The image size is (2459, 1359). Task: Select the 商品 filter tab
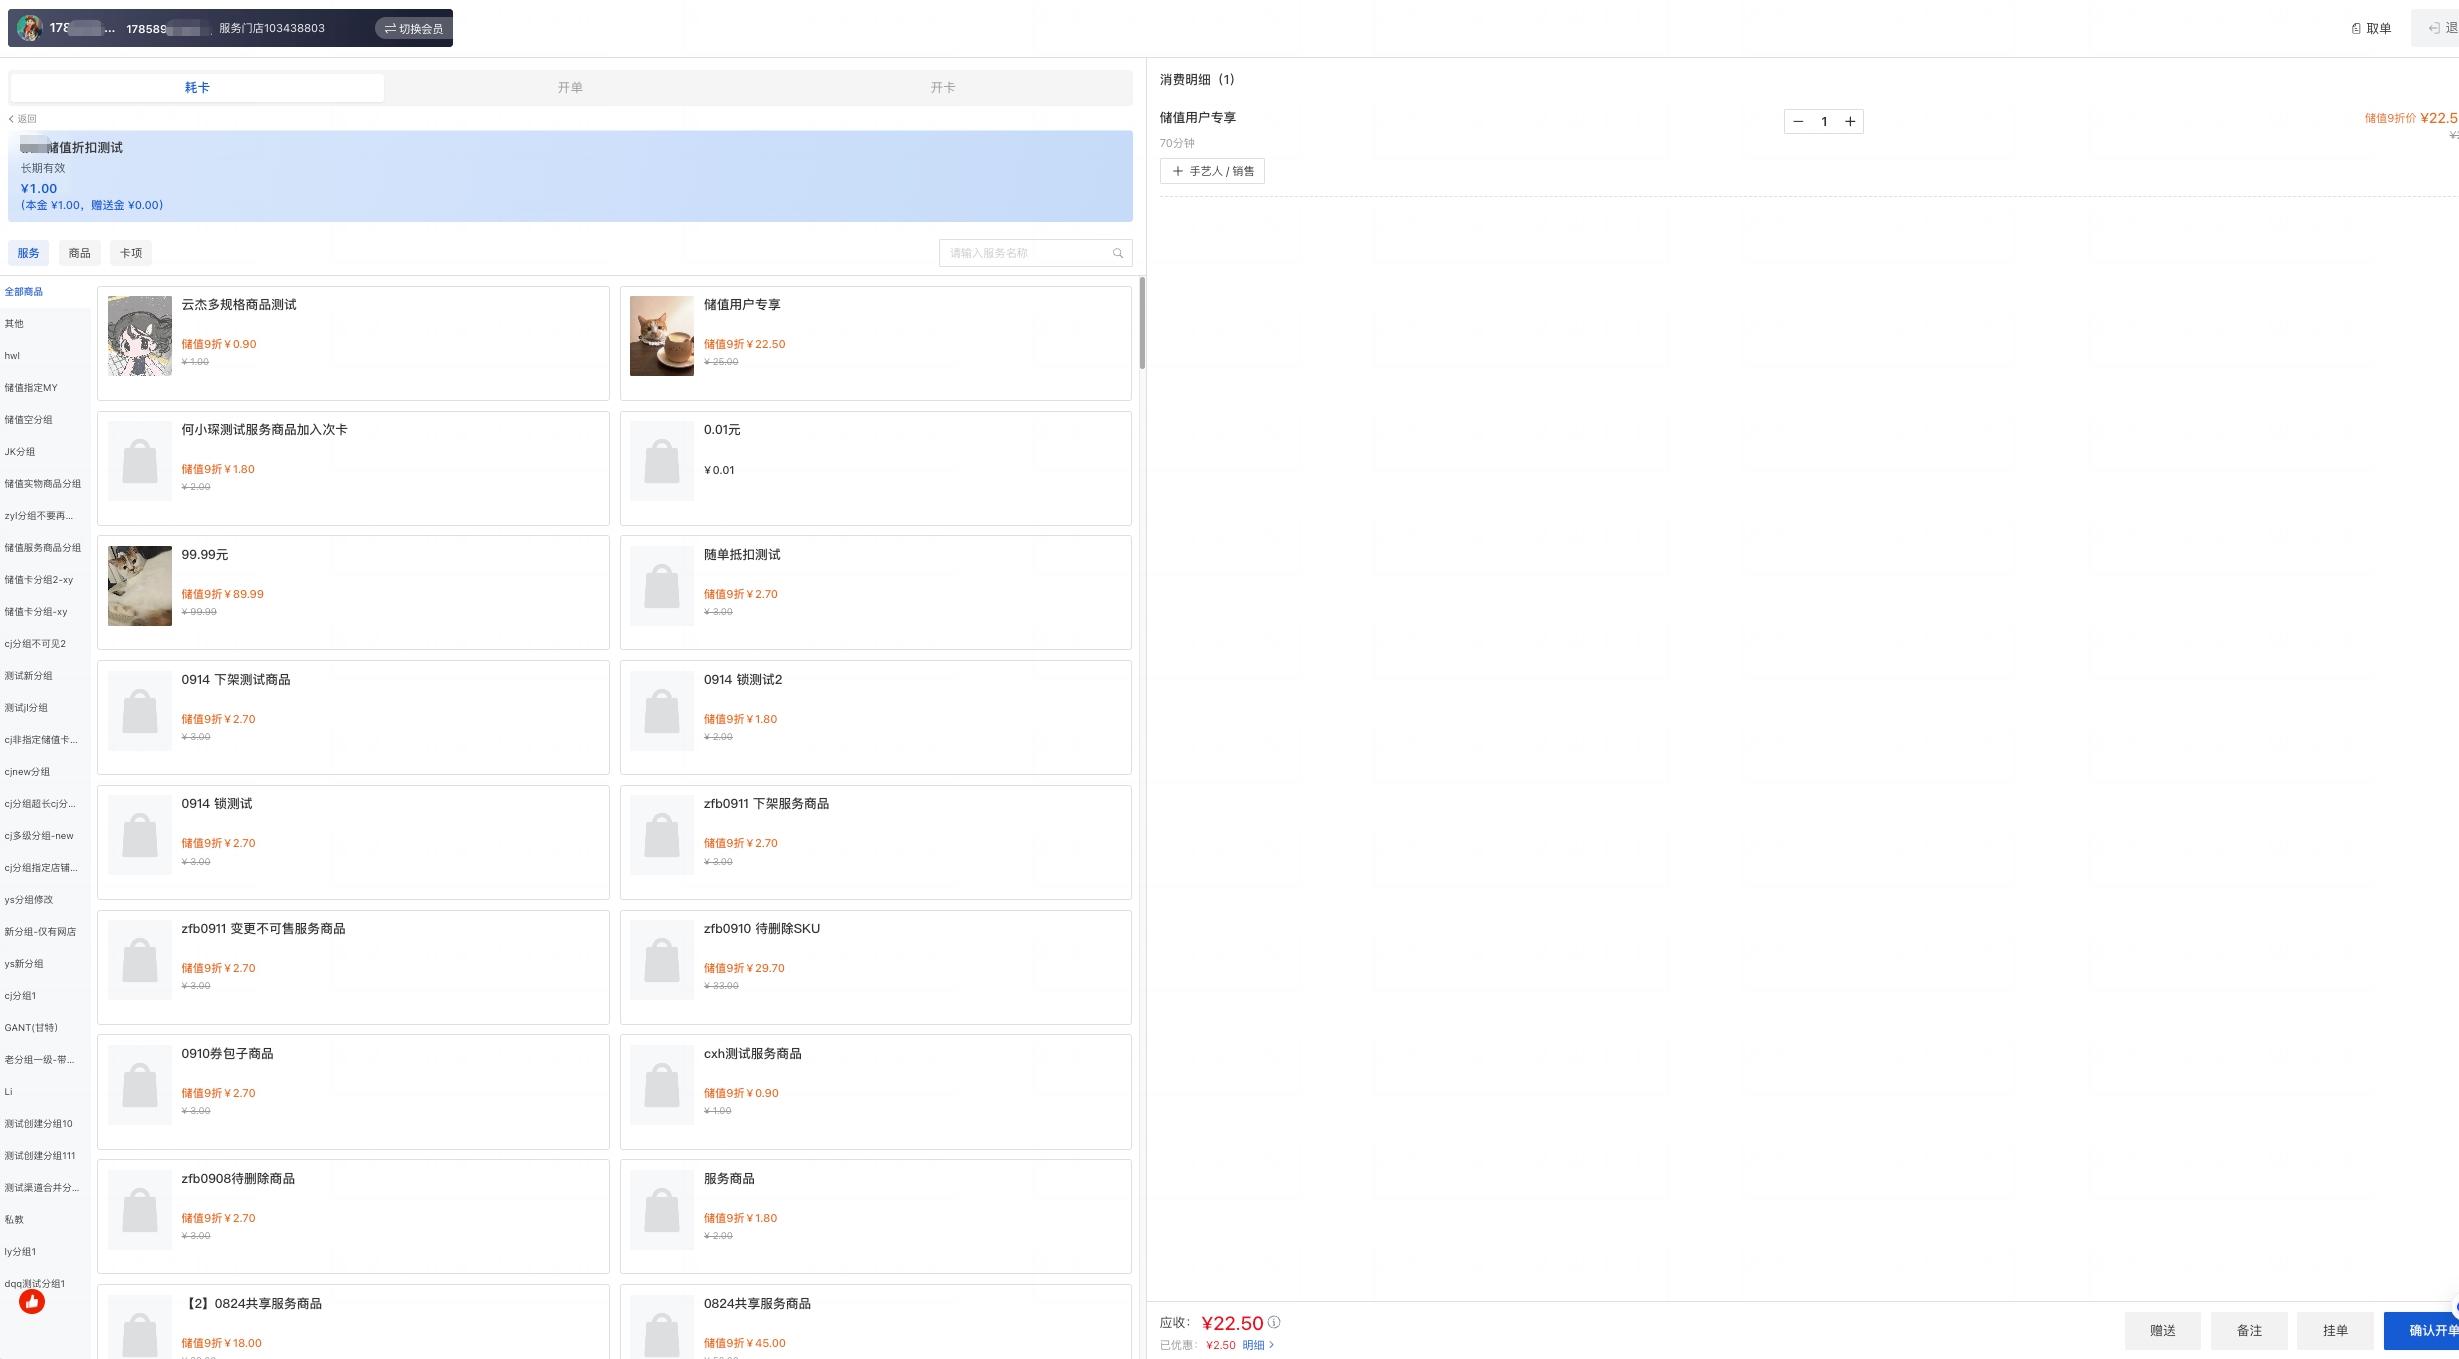pyautogui.click(x=80, y=253)
